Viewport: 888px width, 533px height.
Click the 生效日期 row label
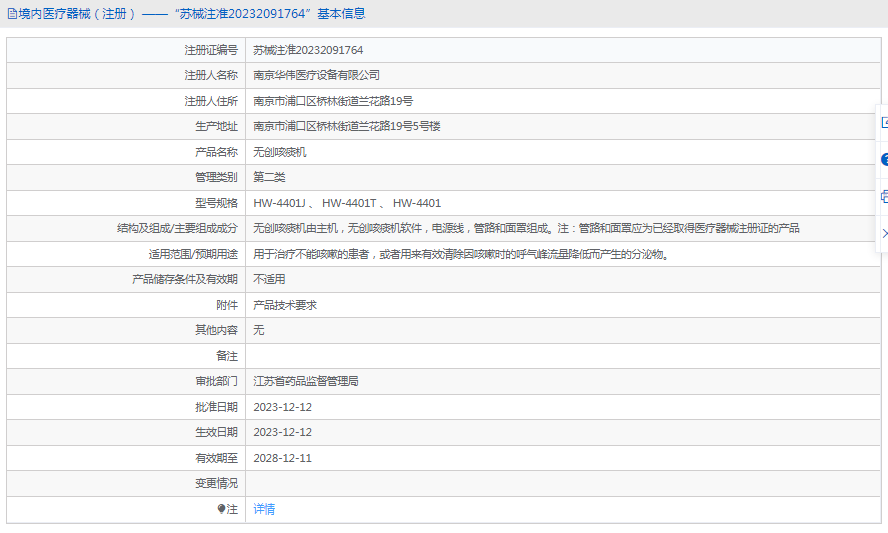[216, 432]
